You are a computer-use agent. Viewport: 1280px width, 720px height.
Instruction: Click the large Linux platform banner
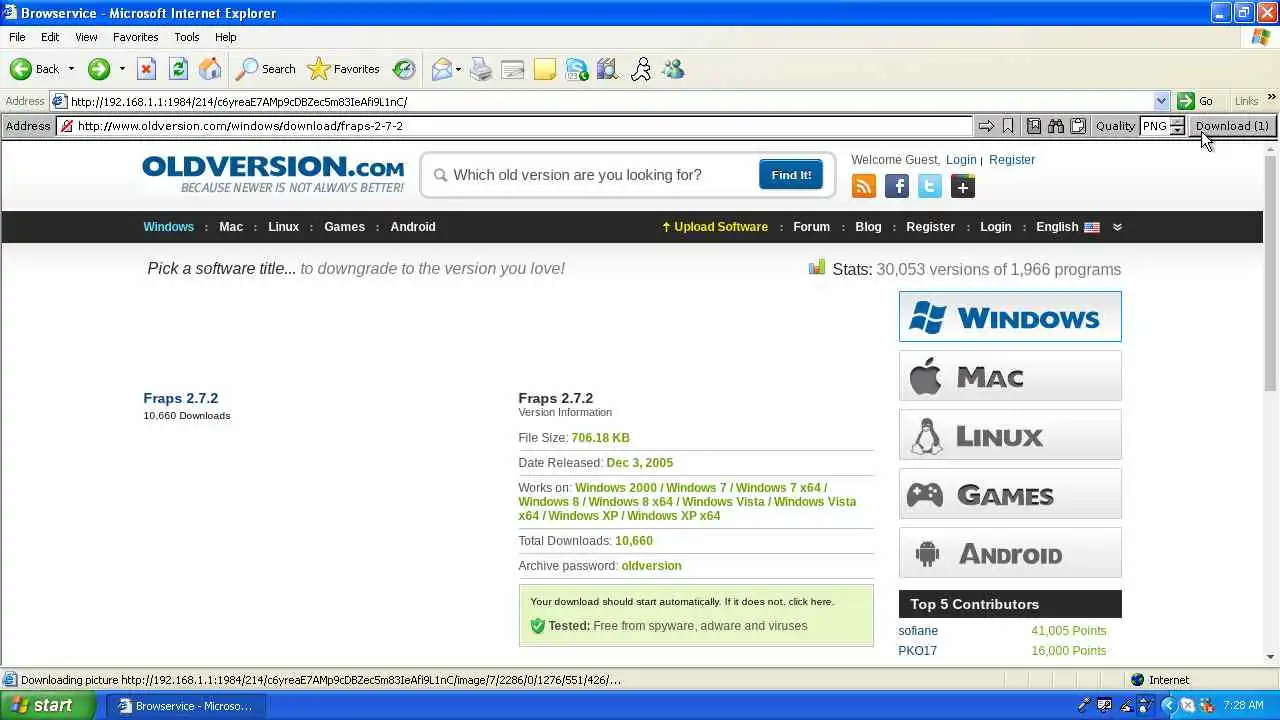[1010, 435]
